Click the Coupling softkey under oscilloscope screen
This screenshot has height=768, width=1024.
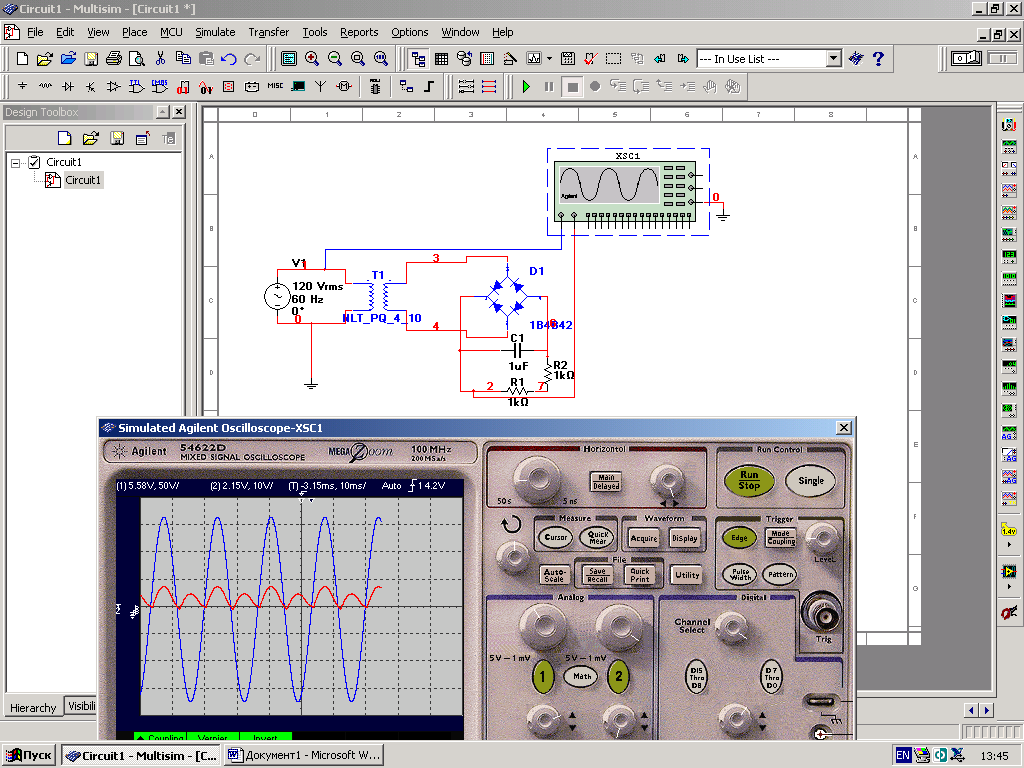click(x=160, y=737)
